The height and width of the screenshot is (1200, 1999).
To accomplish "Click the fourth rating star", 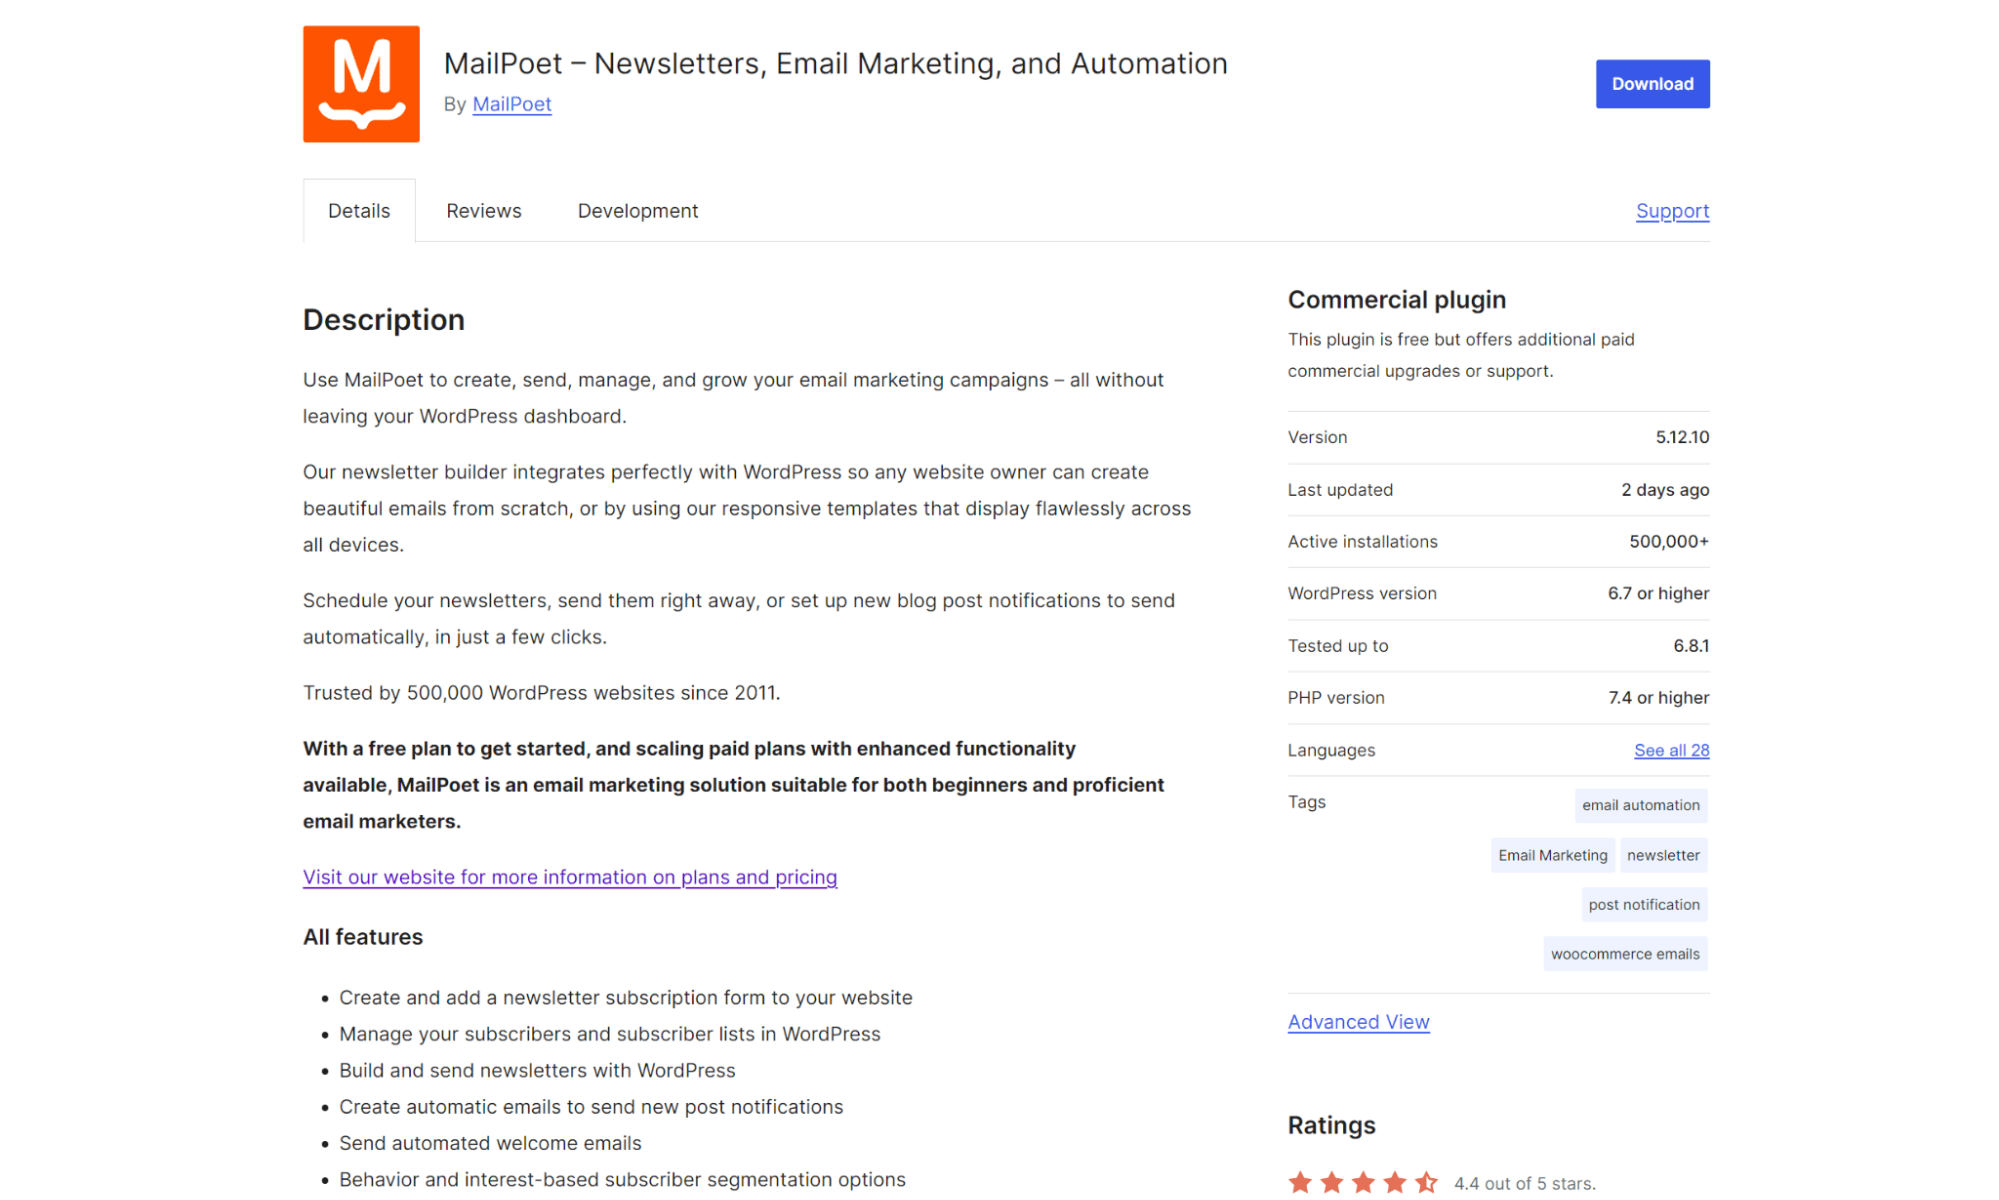I will pos(1395,1182).
